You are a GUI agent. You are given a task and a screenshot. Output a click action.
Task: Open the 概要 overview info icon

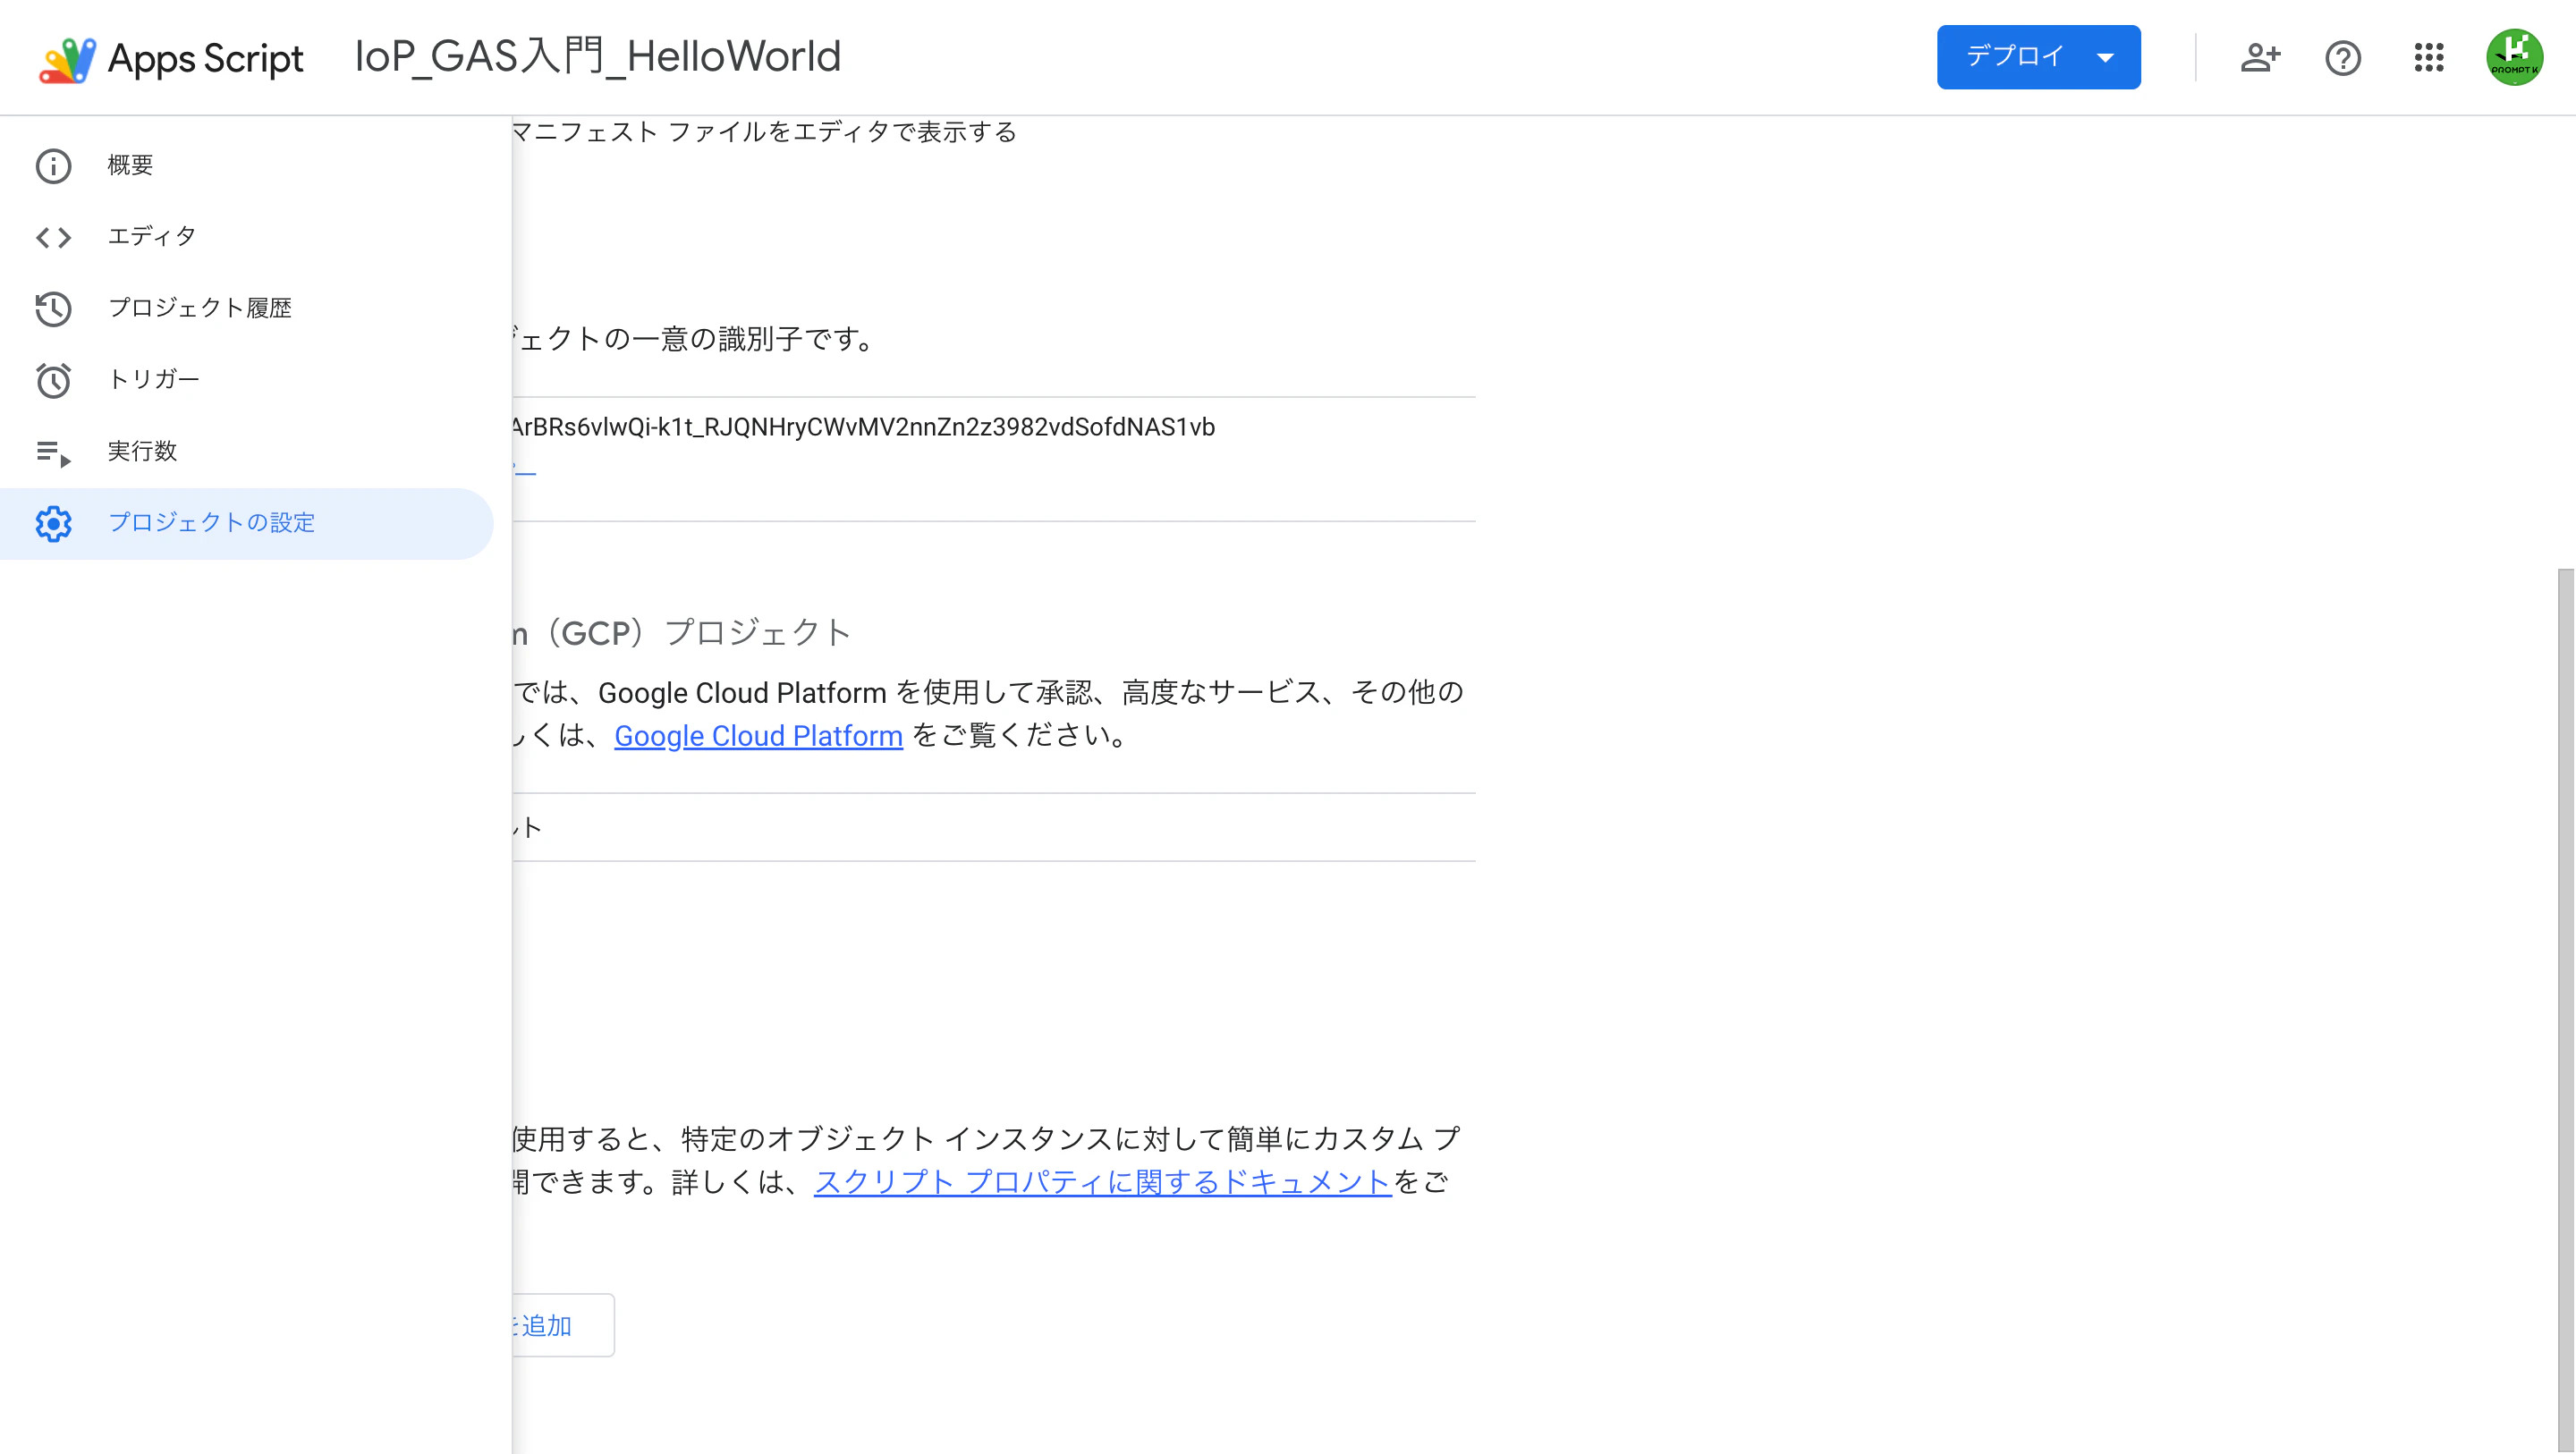click(x=53, y=166)
